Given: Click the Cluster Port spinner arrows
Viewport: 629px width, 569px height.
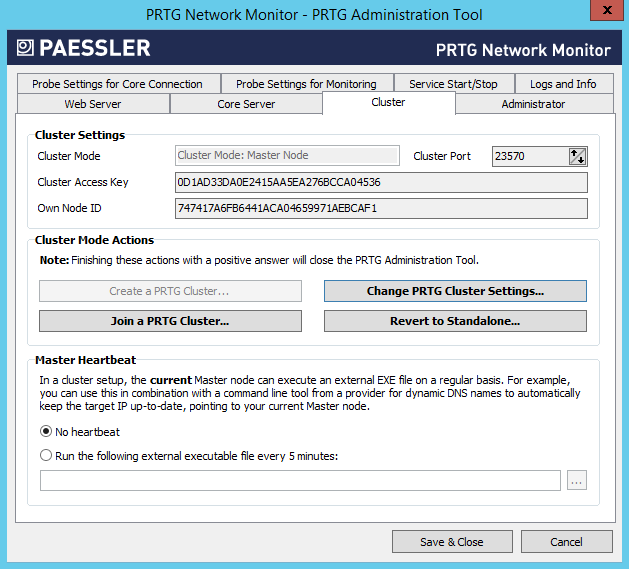Looking at the screenshot, I should coord(577,156).
